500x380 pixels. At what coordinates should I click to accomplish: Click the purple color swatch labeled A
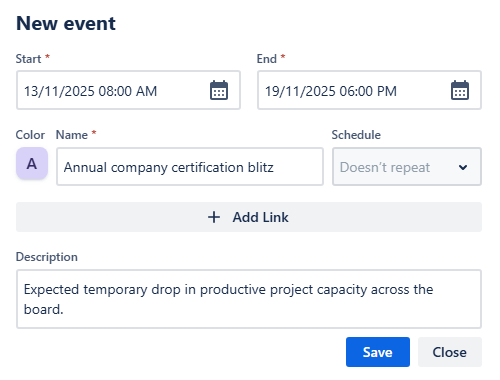(x=32, y=164)
